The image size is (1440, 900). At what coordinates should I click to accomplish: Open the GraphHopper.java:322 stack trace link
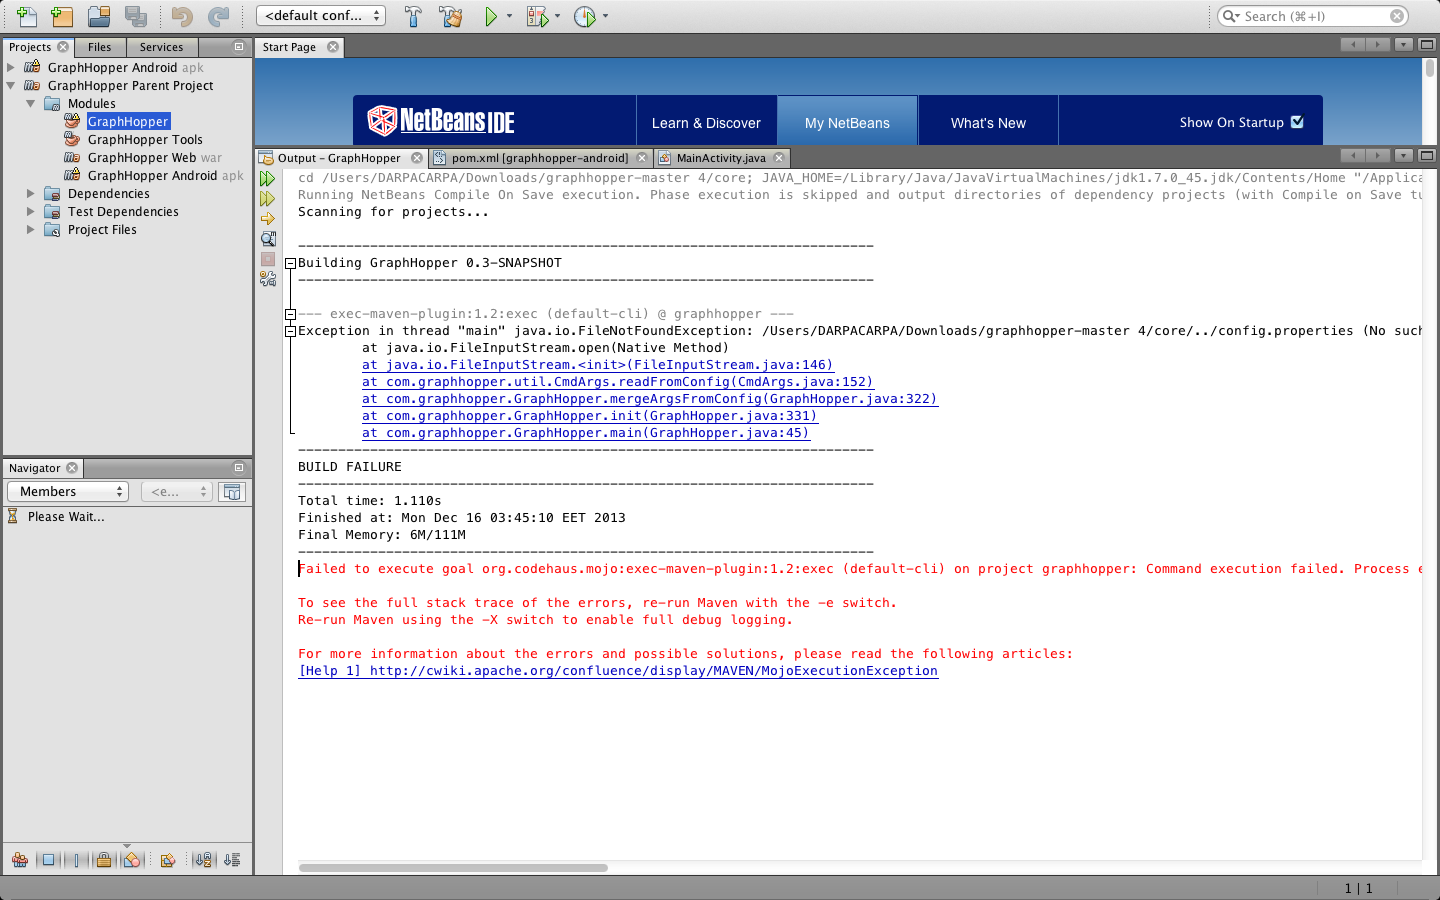(650, 399)
